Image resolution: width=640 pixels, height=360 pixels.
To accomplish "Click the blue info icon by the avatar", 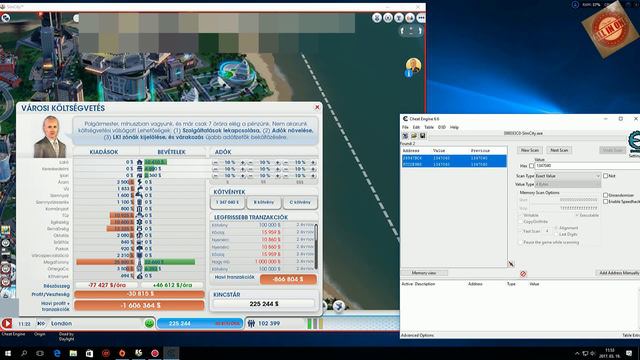I will (x=408, y=74).
